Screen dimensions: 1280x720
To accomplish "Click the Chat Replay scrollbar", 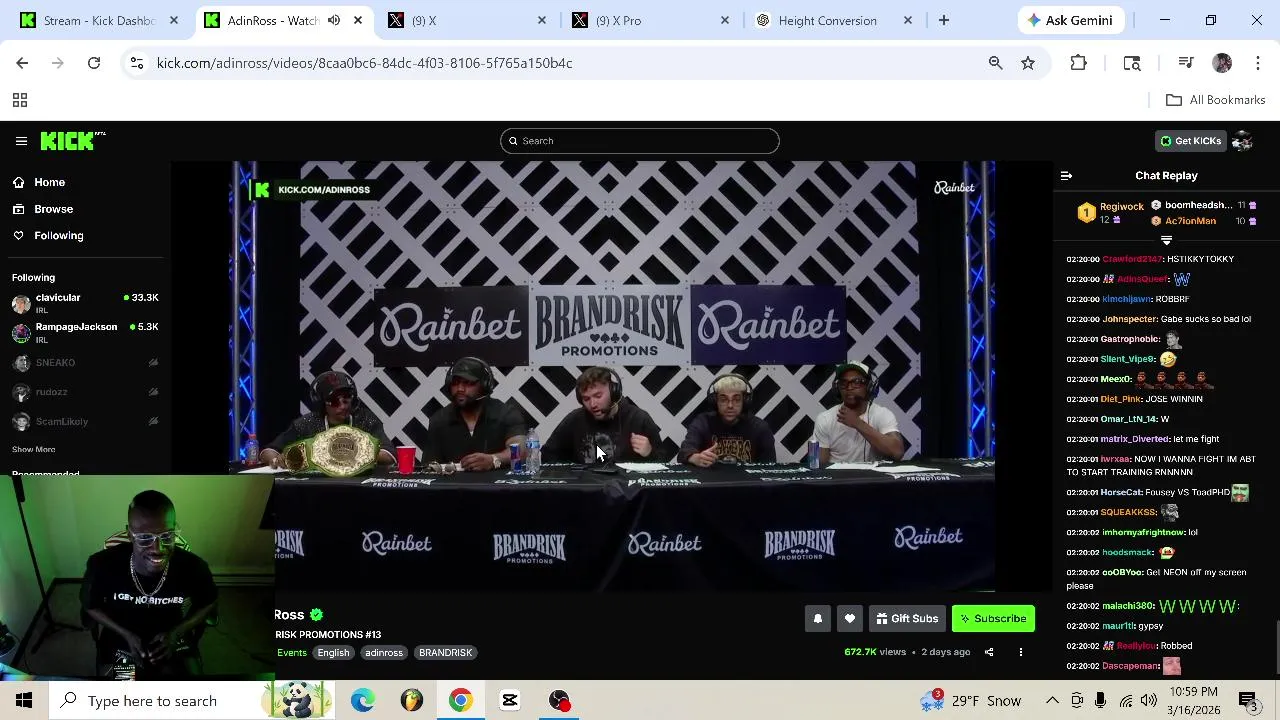I will pos(1276,648).
